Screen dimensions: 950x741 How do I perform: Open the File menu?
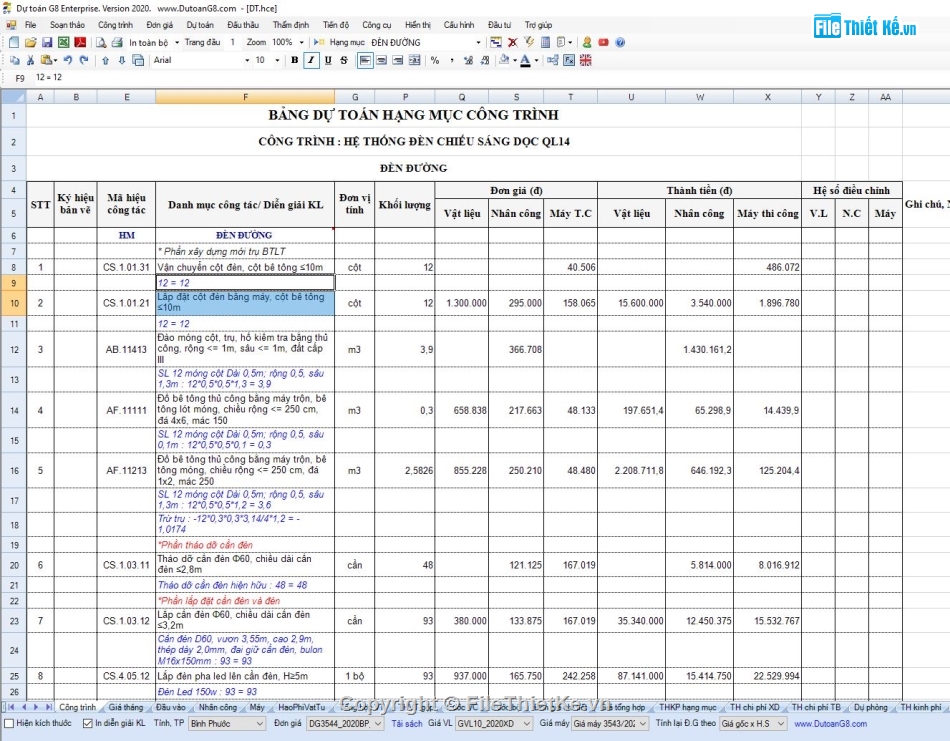[x=30, y=25]
